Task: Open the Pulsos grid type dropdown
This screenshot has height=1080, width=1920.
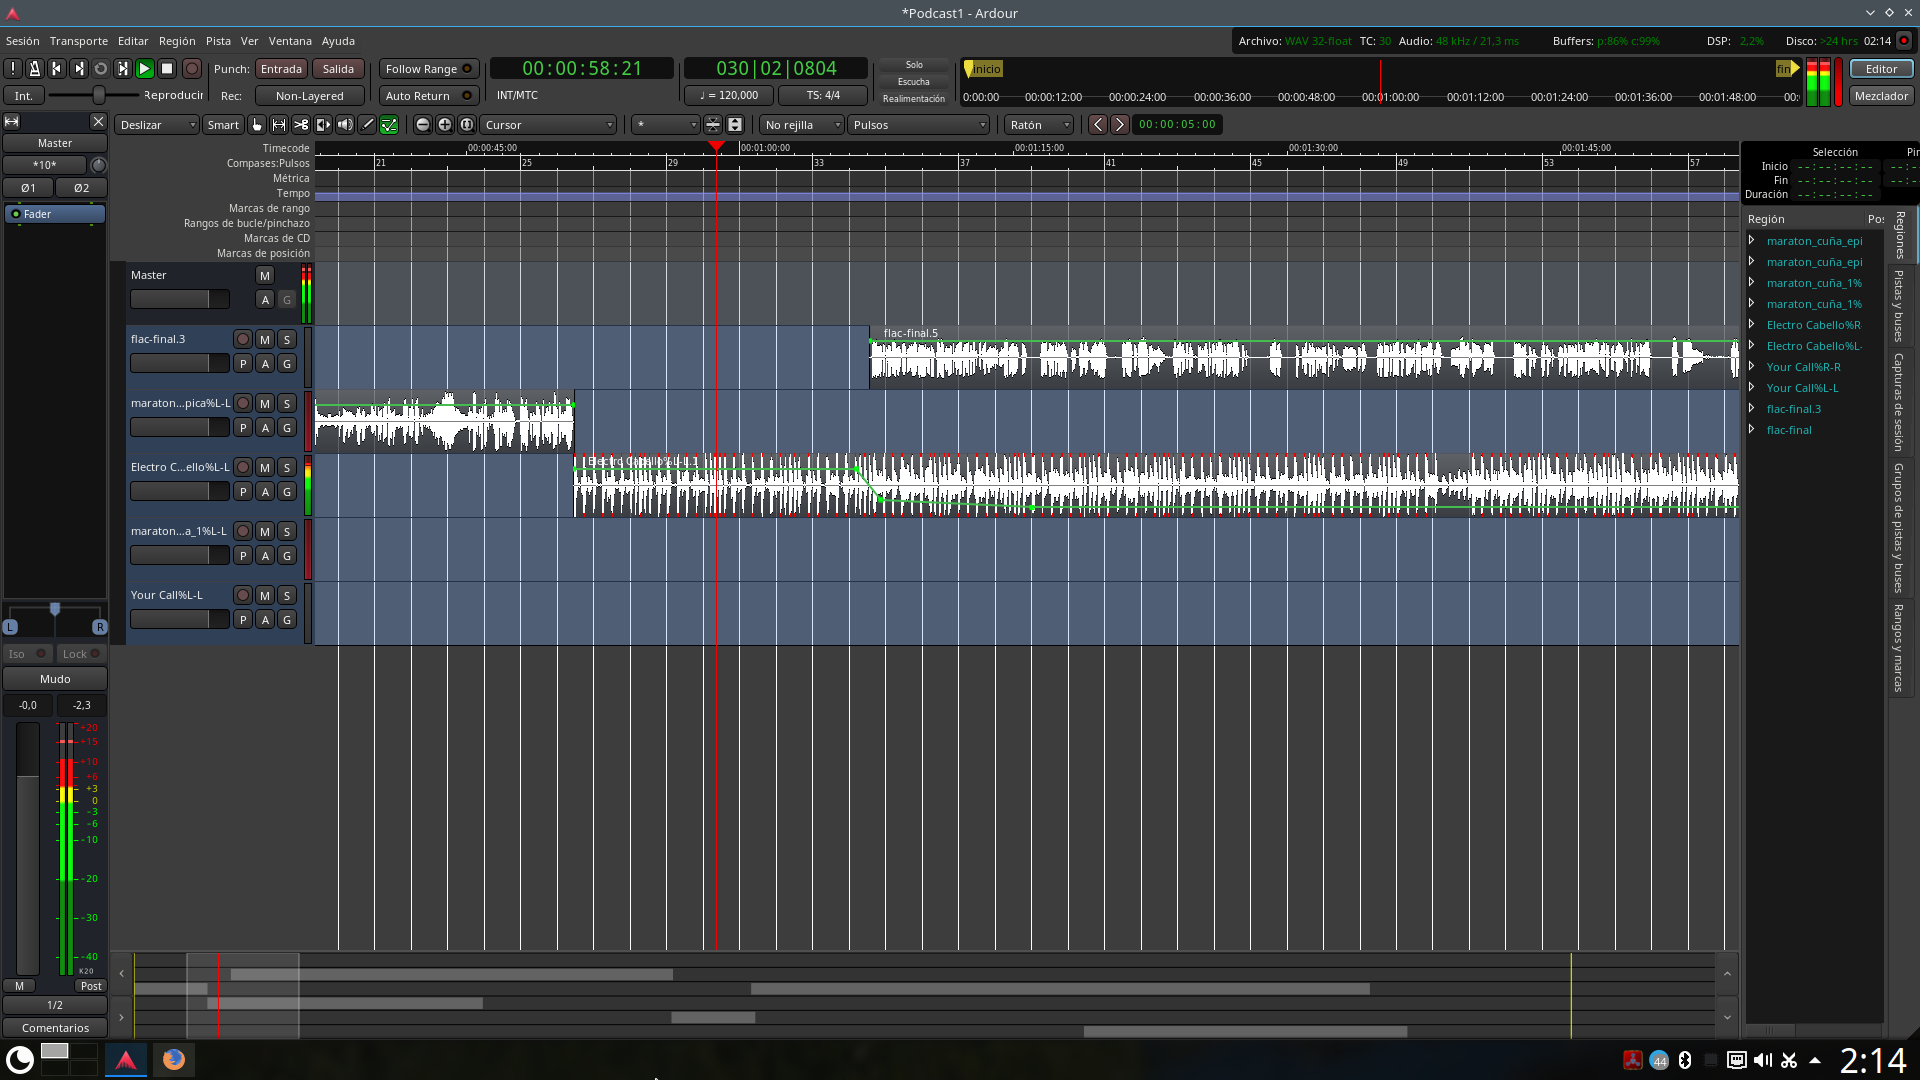Action: click(x=919, y=125)
